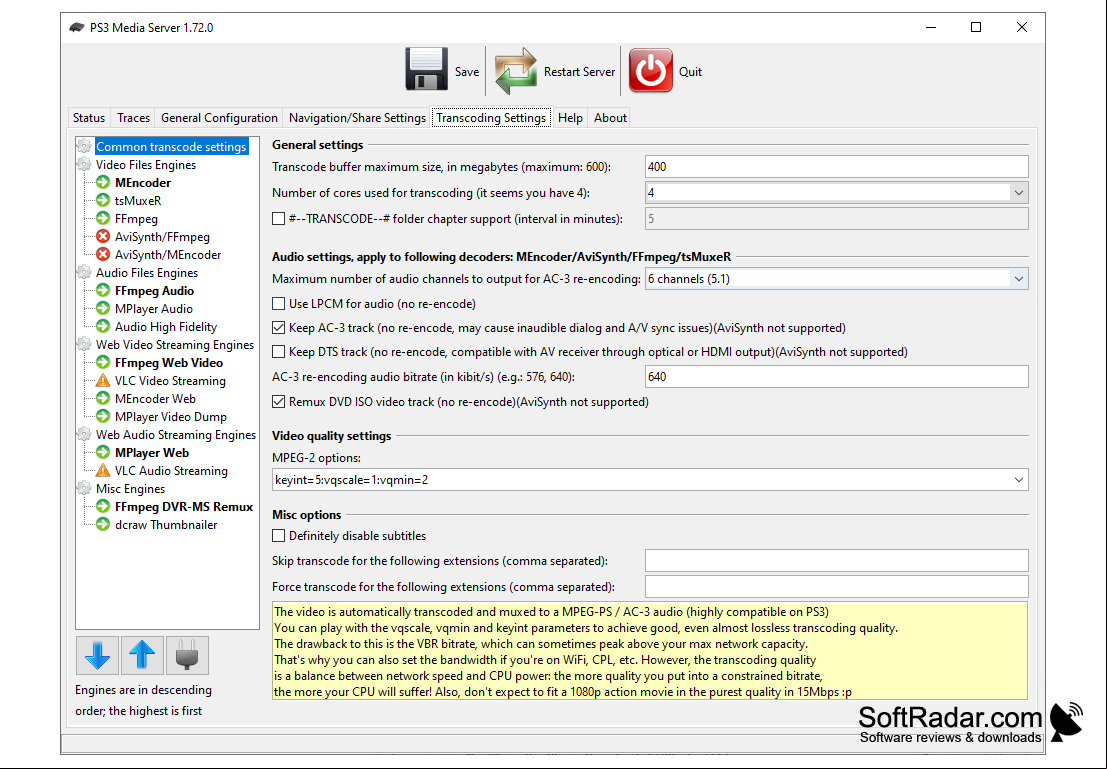Open the Status tab
1107x769 pixels.
pos(89,118)
